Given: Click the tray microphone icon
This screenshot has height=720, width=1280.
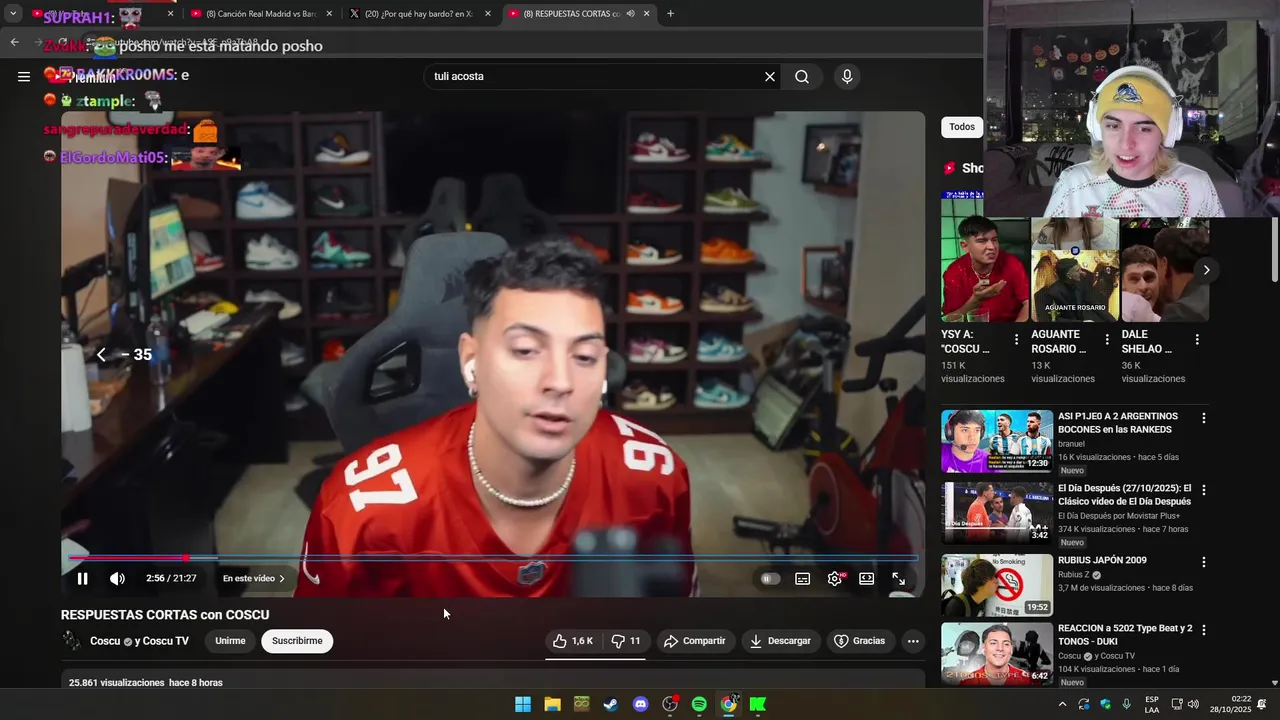Looking at the screenshot, I should [1127, 704].
